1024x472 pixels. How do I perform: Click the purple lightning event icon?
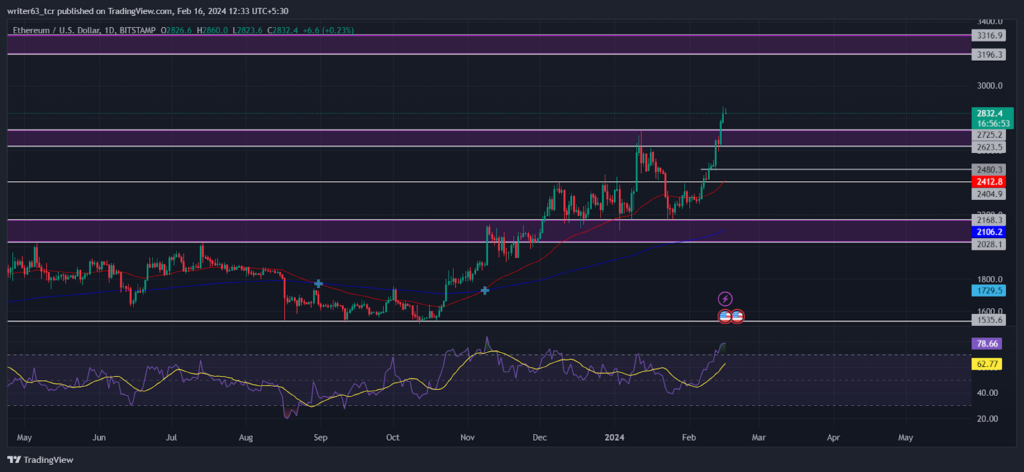pyautogui.click(x=725, y=300)
